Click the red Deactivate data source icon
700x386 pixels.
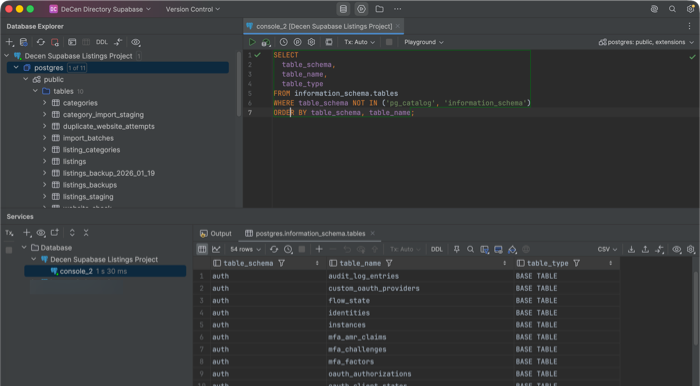55,42
